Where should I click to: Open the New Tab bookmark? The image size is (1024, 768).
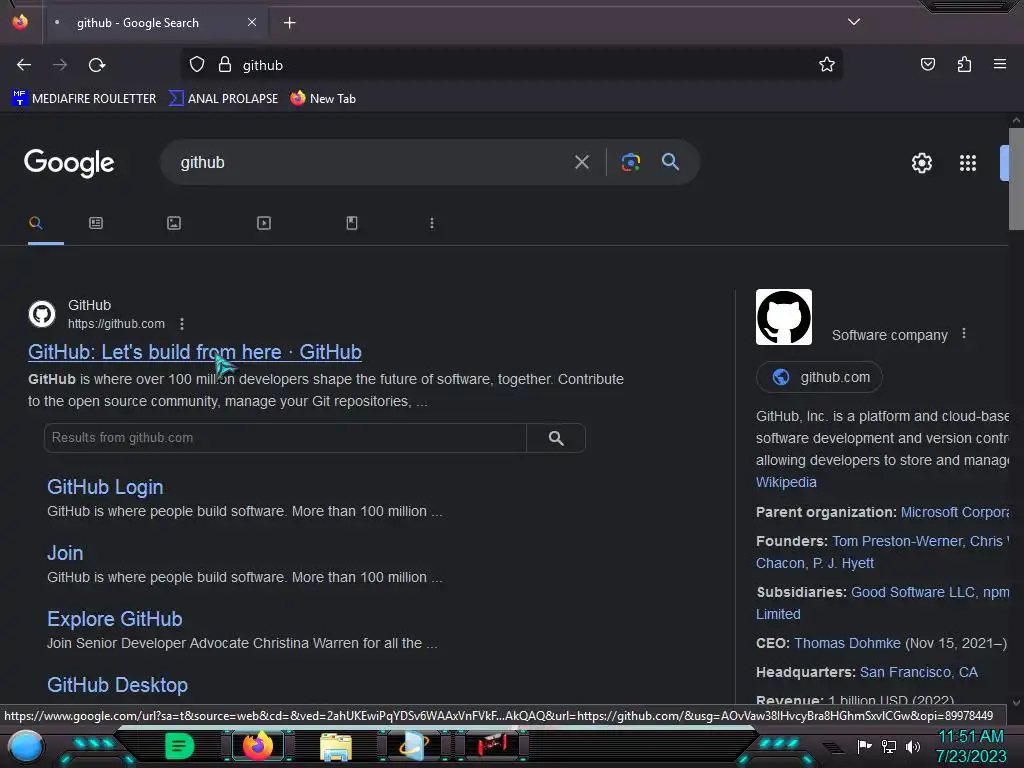pyautogui.click(x=323, y=99)
